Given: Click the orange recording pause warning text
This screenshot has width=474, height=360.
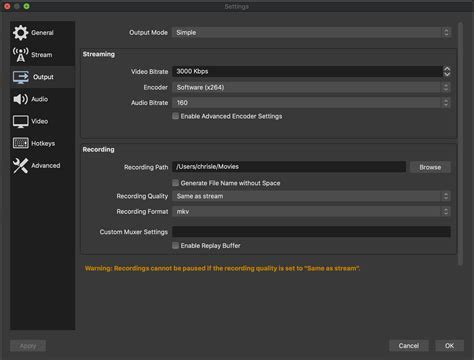Looking at the screenshot, I should pyautogui.click(x=222, y=268).
